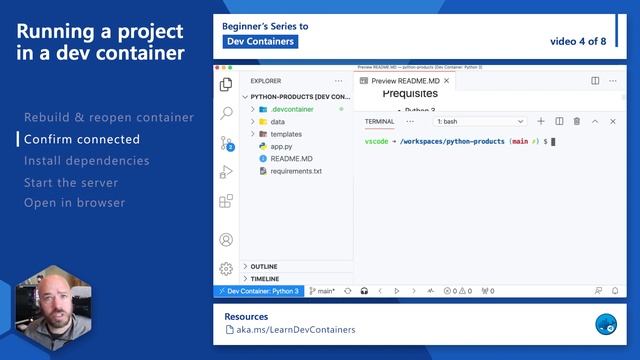The height and width of the screenshot is (360, 640).
Task: Split the terminal pane
Action: tap(559, 121)
